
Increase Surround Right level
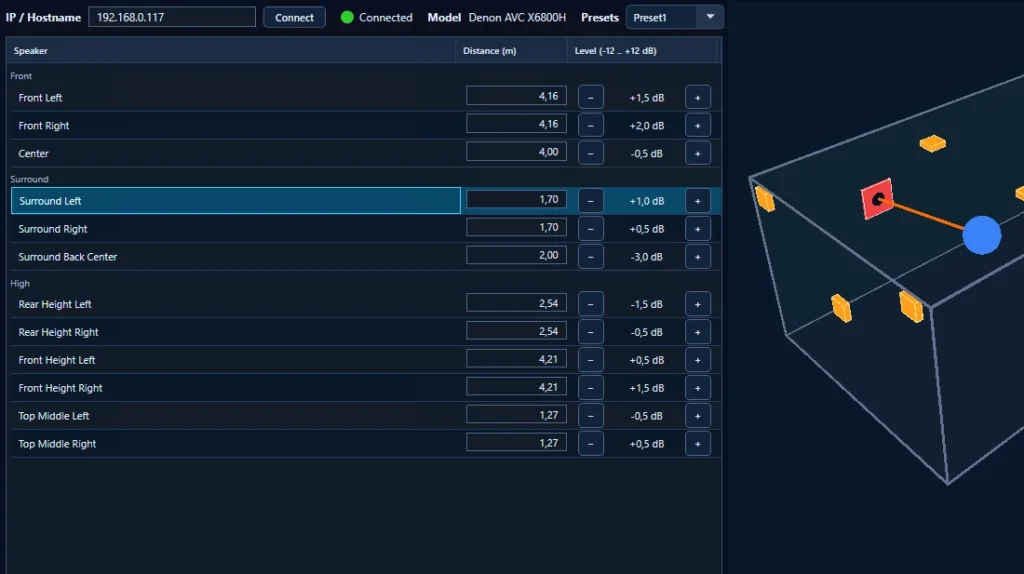[697, 229]
